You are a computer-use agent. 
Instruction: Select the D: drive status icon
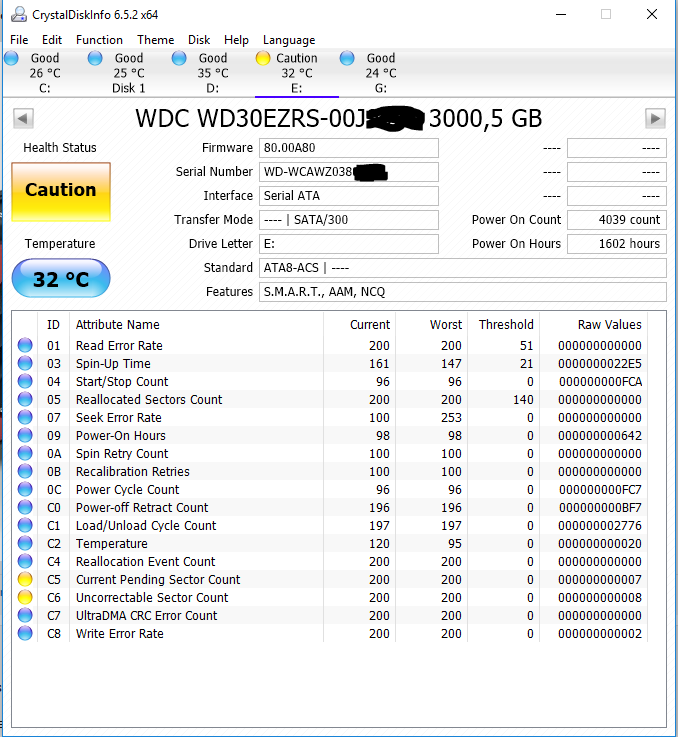179,58
